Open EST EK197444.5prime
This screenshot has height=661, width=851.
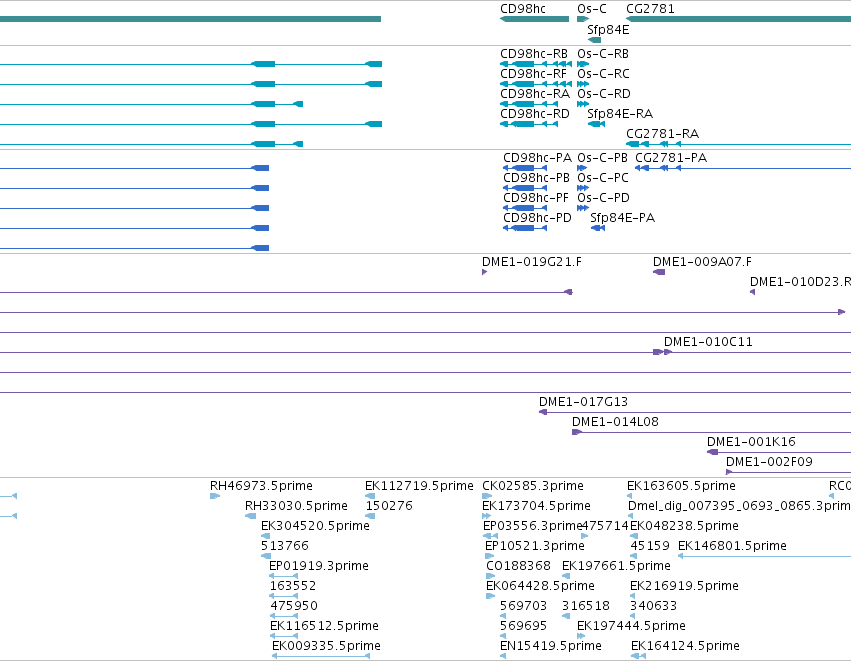(x=631, y=627)
